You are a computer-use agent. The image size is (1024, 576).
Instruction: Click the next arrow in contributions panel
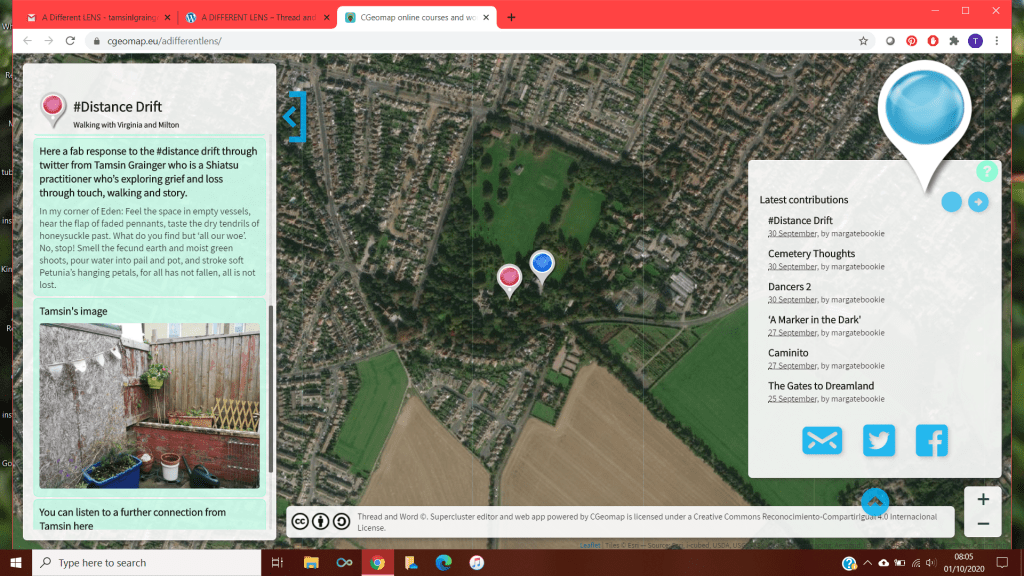[978, 202]
